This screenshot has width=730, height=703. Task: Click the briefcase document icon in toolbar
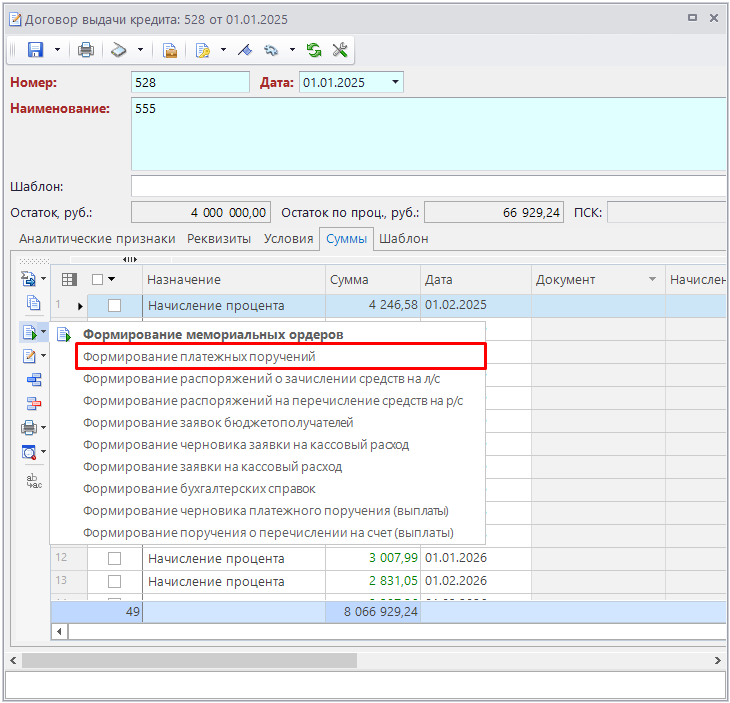(170, 50)
